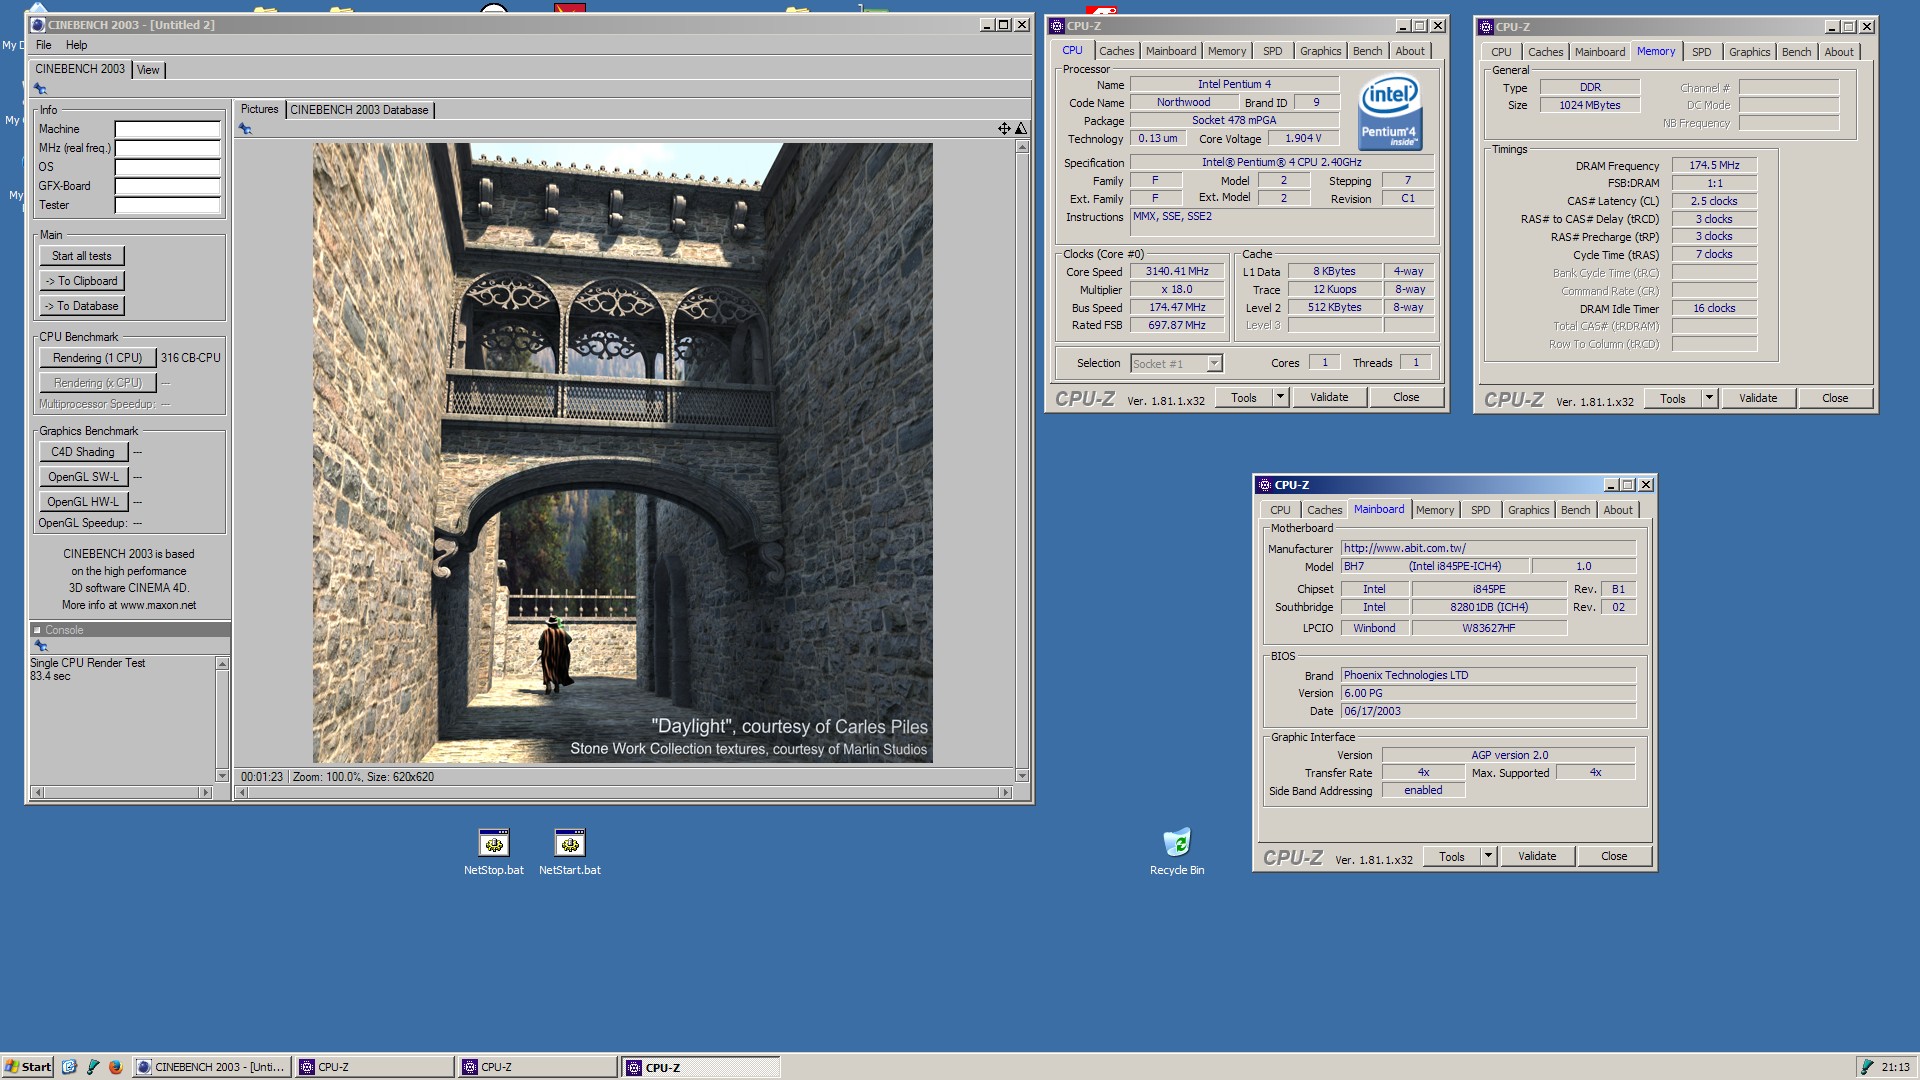Click the move/pan cross icon above the render

click(x=1003, y=128)
